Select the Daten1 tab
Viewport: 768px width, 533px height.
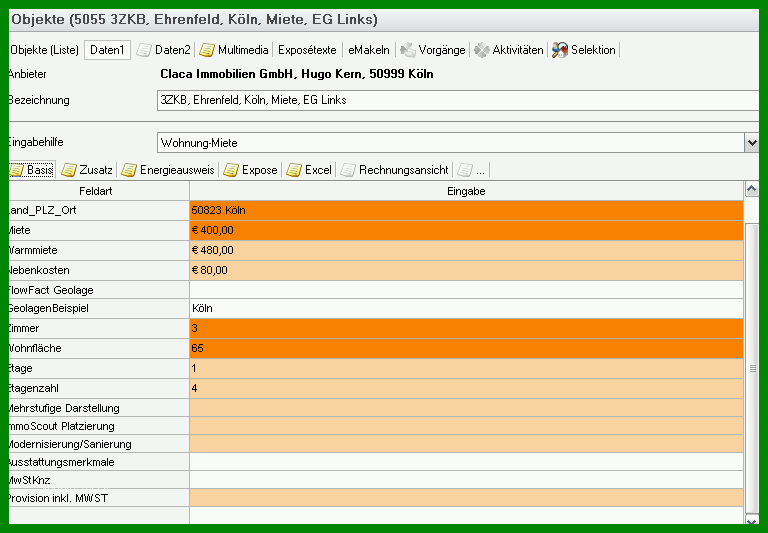pyautogui.click(x=107, y=50)
